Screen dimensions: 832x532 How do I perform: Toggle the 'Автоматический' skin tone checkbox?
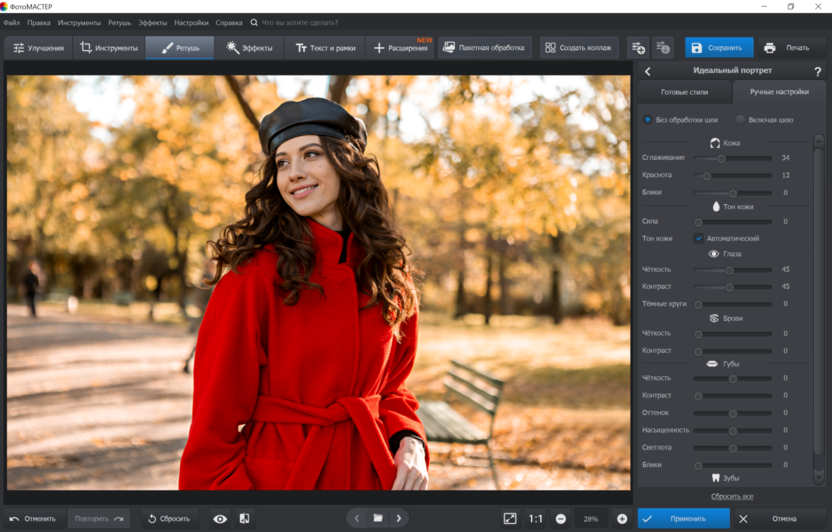[x=698, y=238]
